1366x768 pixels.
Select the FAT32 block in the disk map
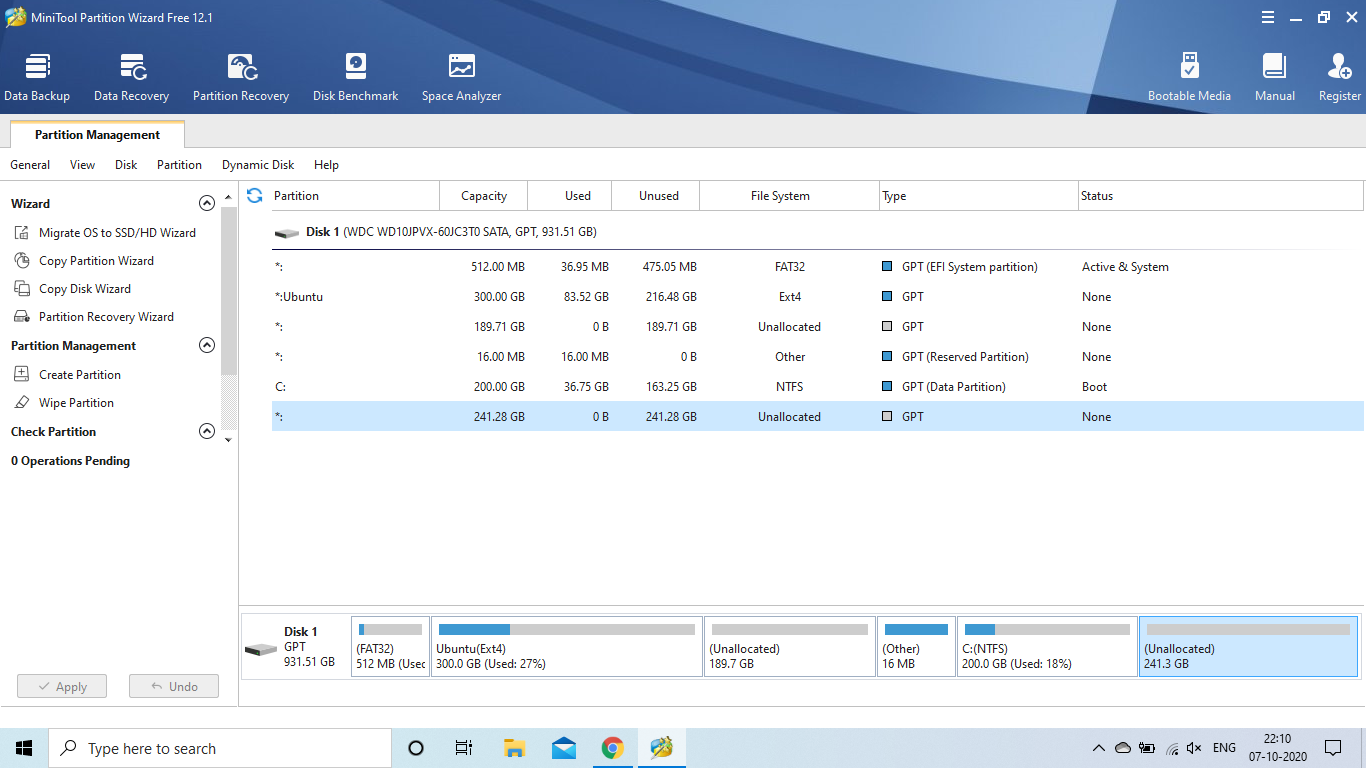(x=390, y=647)
